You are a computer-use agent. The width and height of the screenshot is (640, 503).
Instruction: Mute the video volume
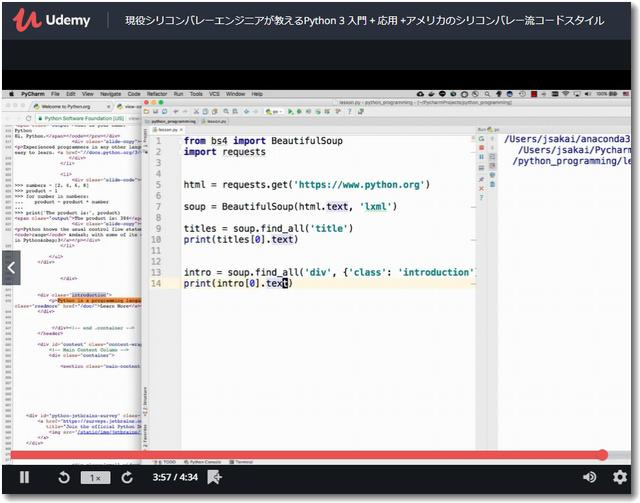[590, 478]
